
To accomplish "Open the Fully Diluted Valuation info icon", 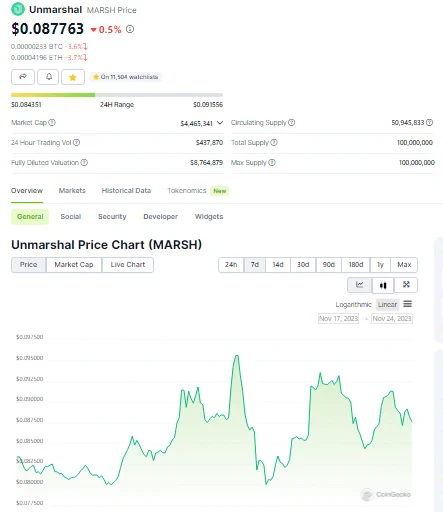I will (x=84, y=163).
